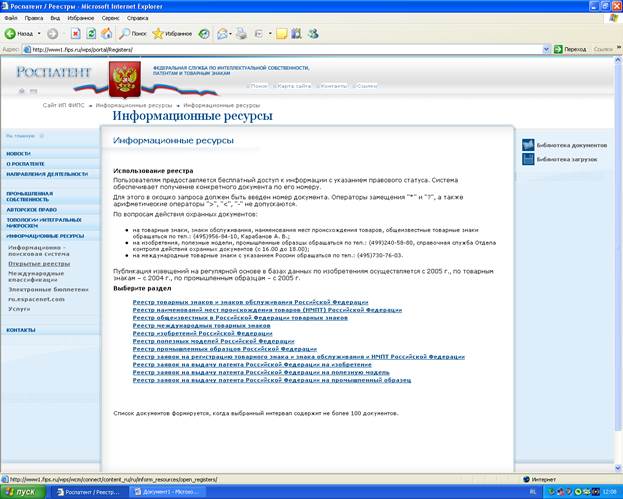Image resolution: width=623 pixels, height=499 pixels.
Task: Open the Услуги sidebar link
Action: click(x=19, y=309)
